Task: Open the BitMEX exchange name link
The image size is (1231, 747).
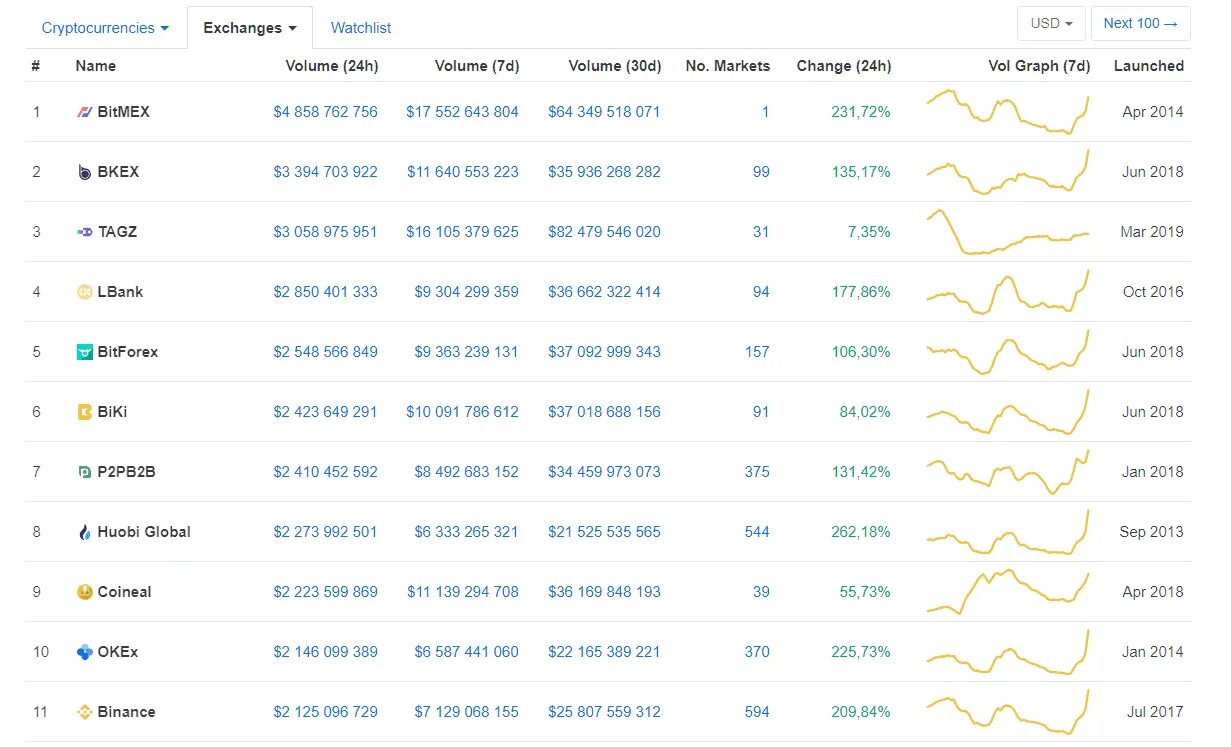Action: point(124,112)
